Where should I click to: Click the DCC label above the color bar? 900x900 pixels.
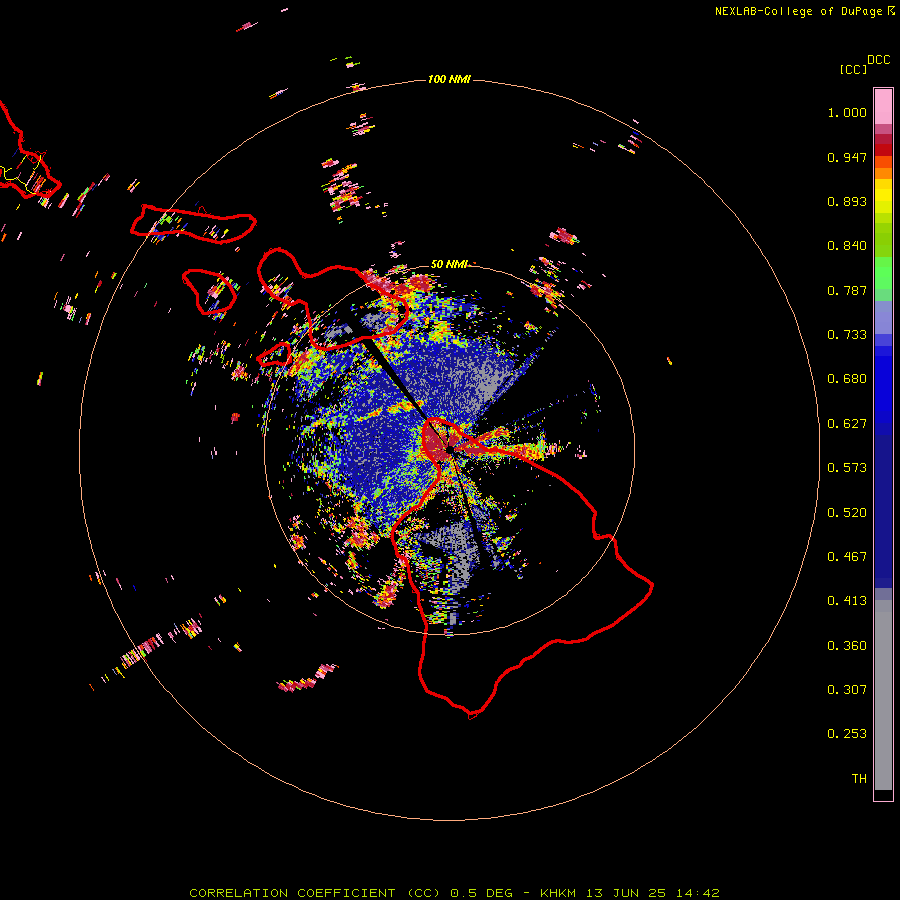[x=878, y=60]
